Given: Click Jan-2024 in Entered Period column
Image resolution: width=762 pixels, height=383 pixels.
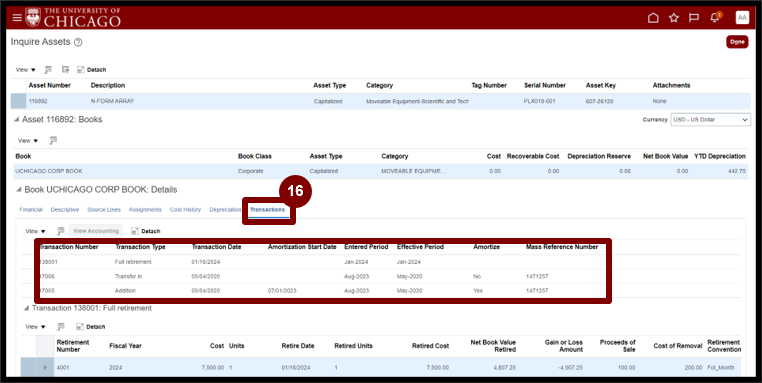Looking at the screenshot, I should (x=356, y=261).
